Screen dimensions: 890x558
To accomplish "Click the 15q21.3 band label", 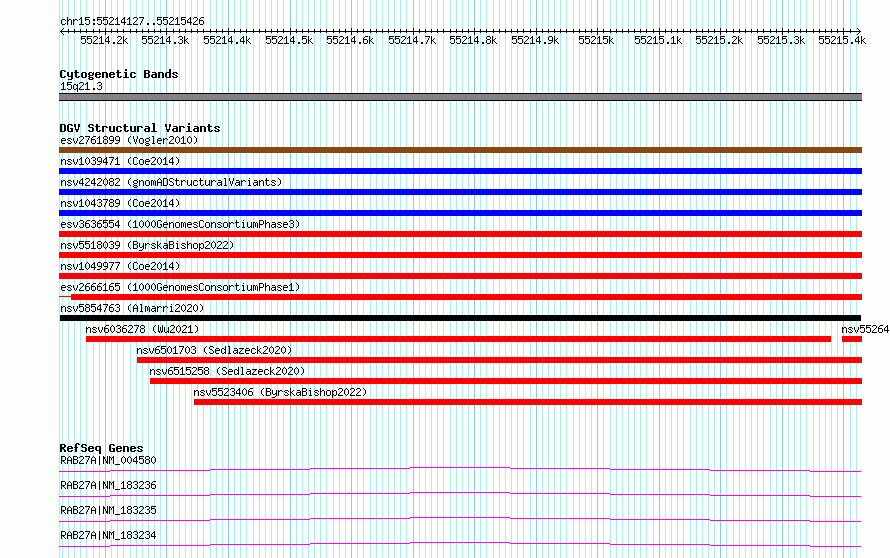I will (81, 86).
